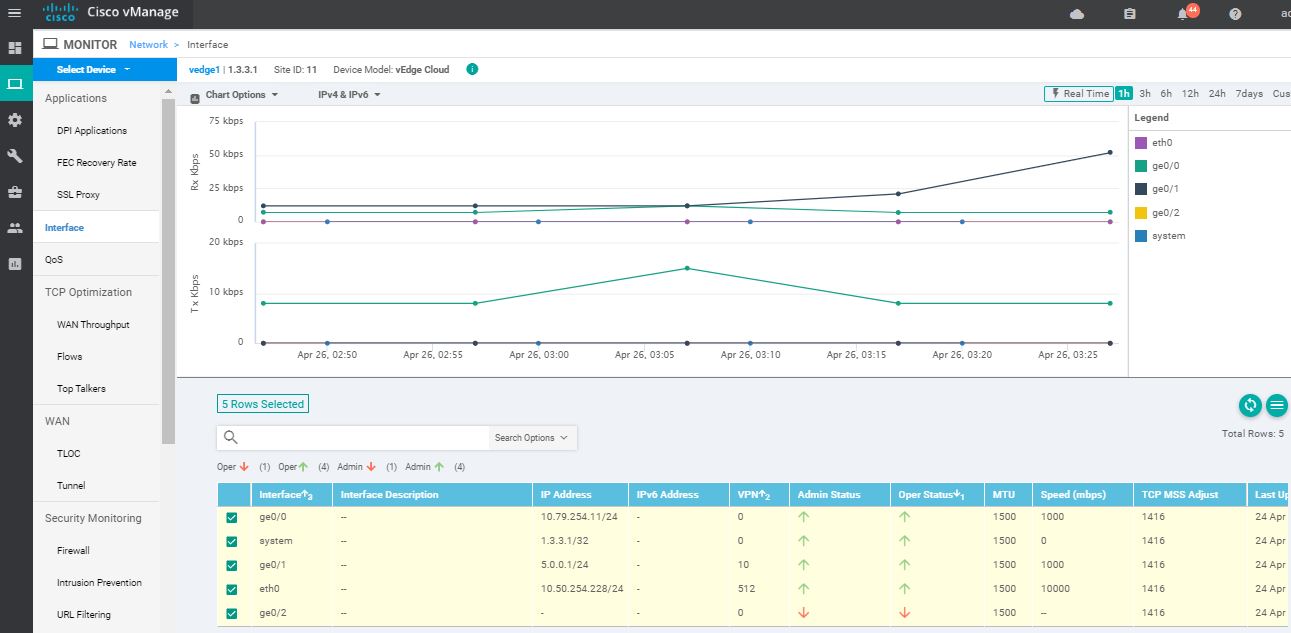1291x633 pixels.
Task: Open the Configuration gear icon in the sidebar
Action: 15,120
